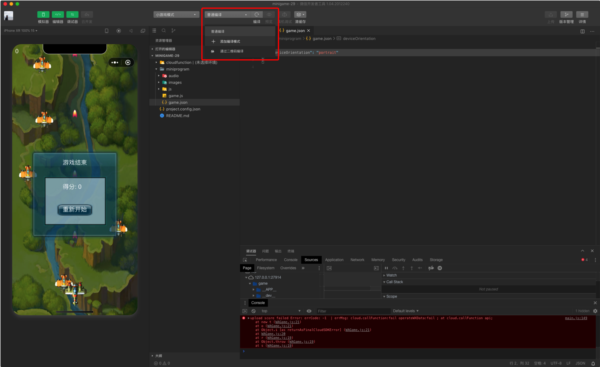Toggle deactivate breakpoints icon
Viewport: 600px width, 367px height.
coord(431,268)
